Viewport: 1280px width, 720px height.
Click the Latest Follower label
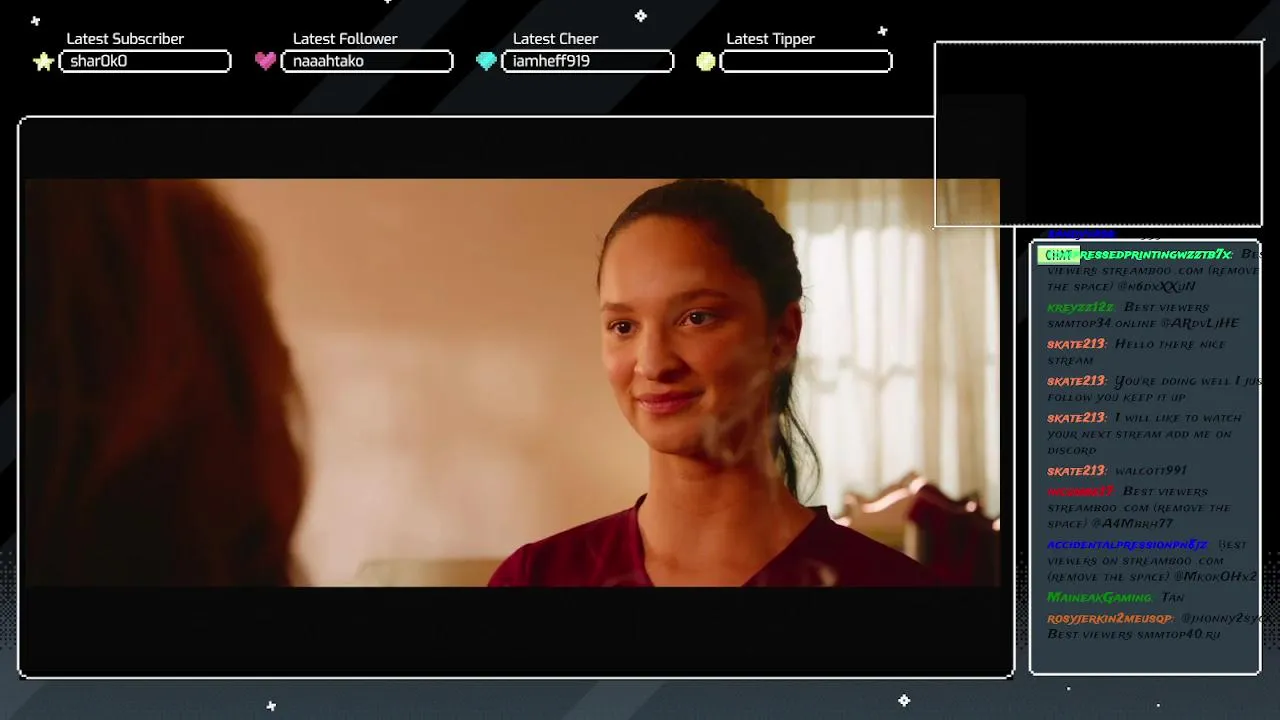click(x=345, y=39)
